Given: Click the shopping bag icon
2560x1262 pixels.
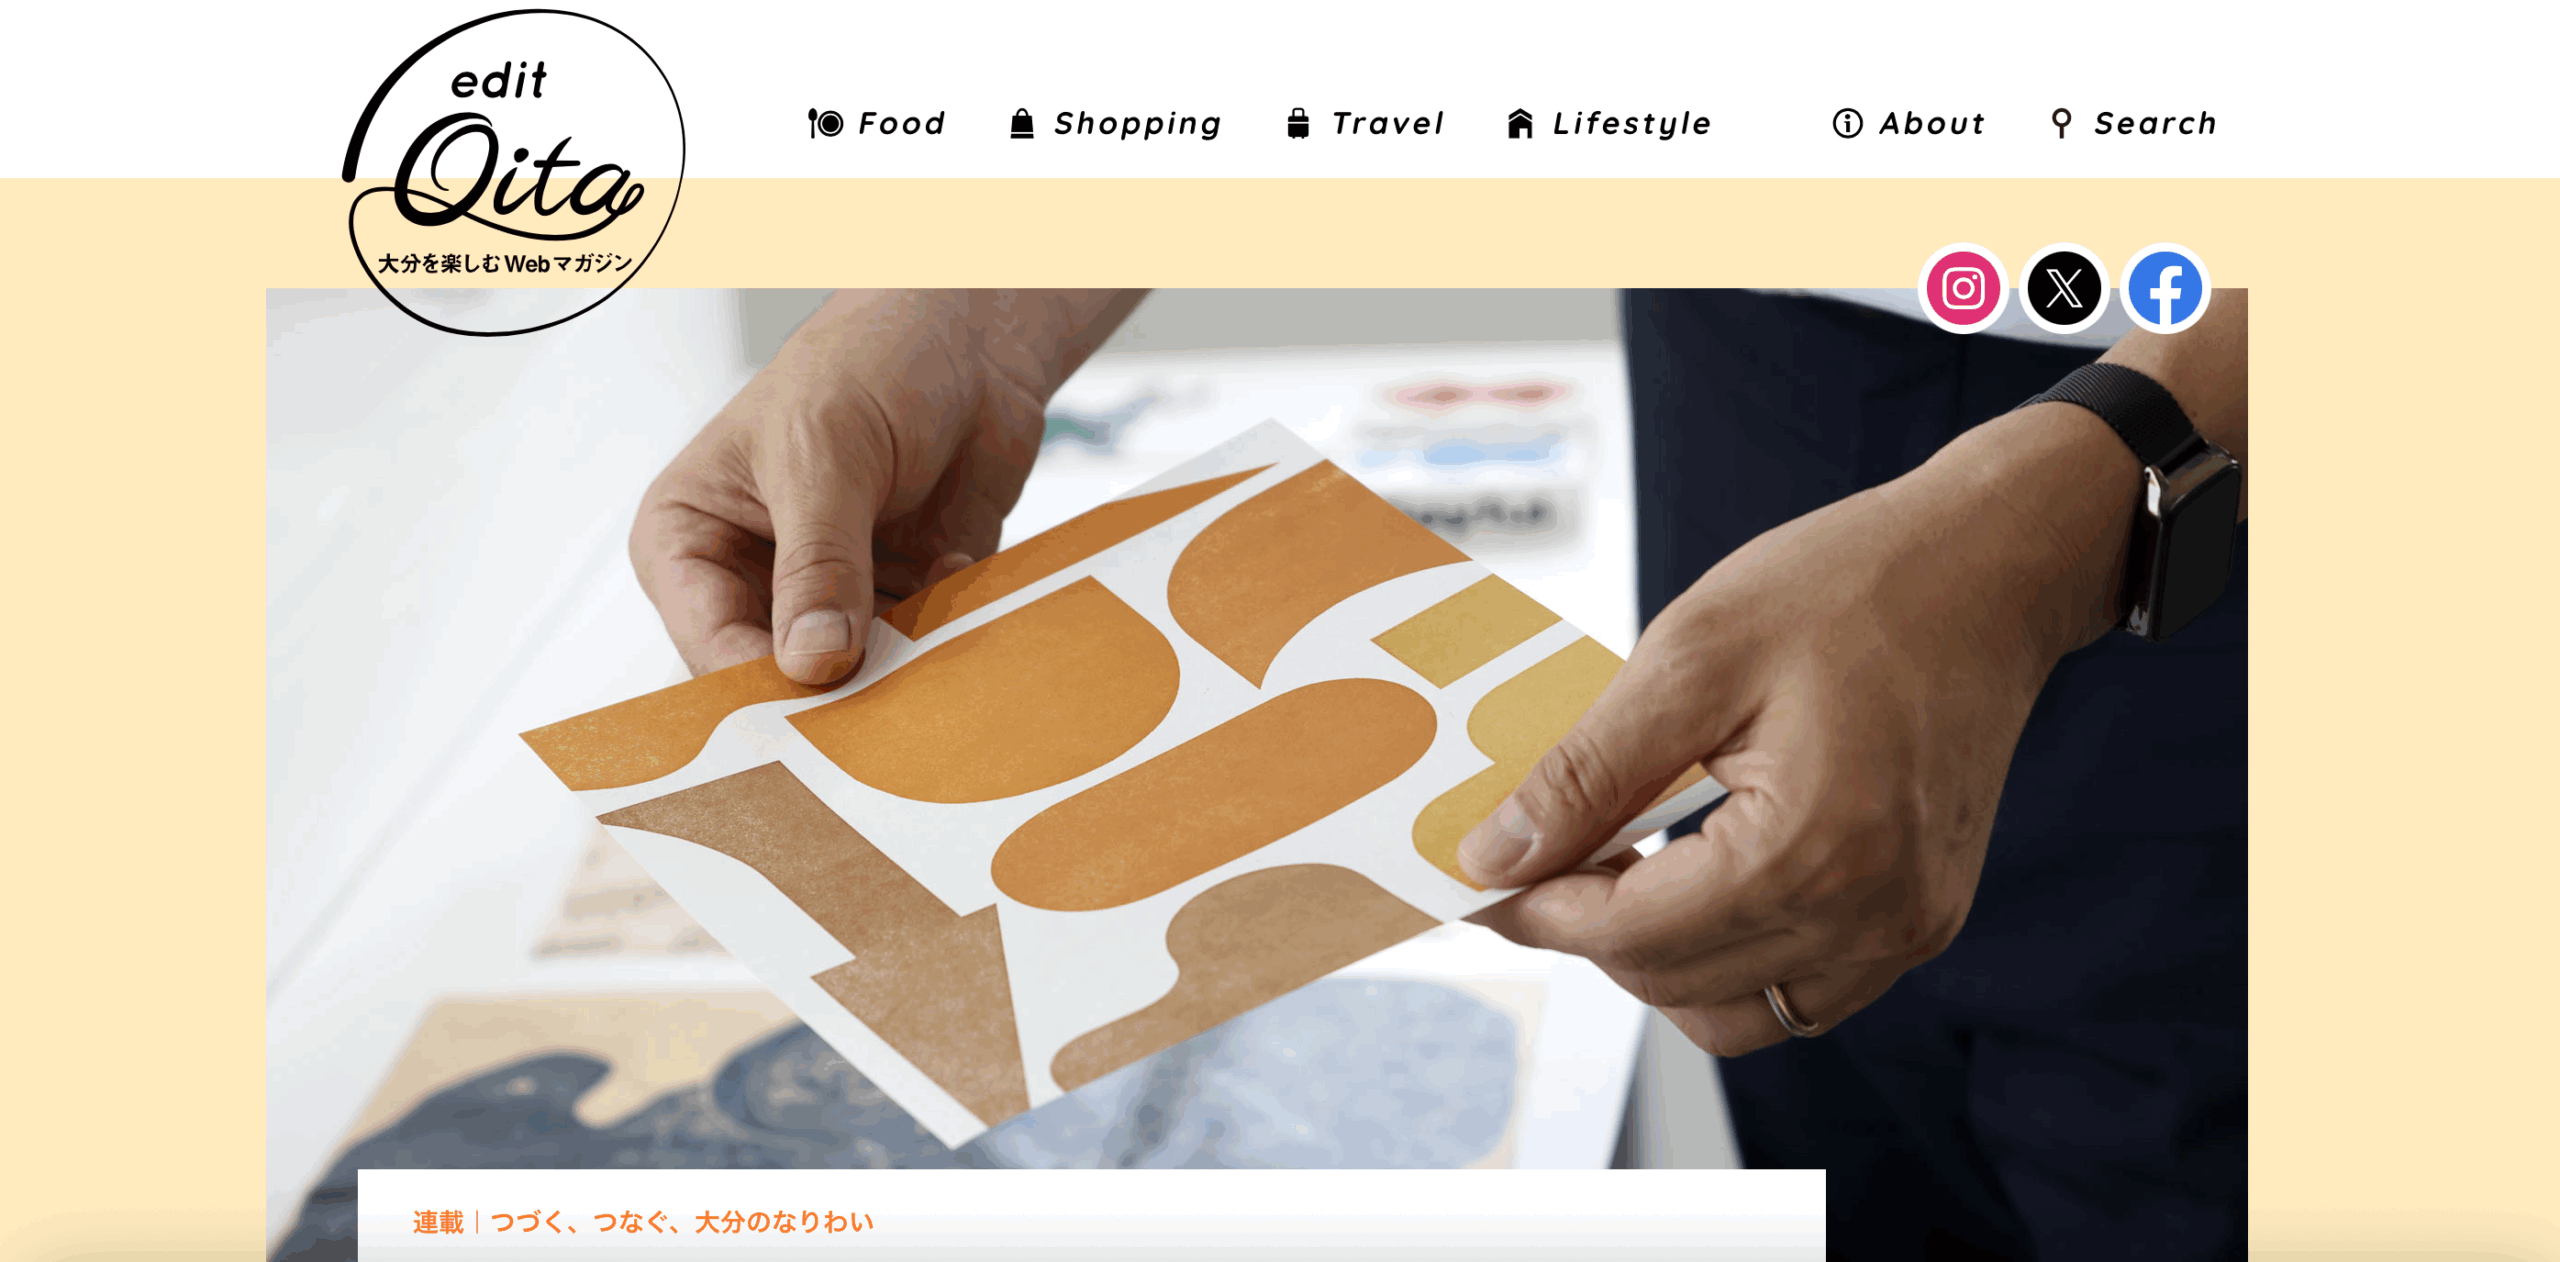Looking at the screenshot, I should (x=1021, y=123).
